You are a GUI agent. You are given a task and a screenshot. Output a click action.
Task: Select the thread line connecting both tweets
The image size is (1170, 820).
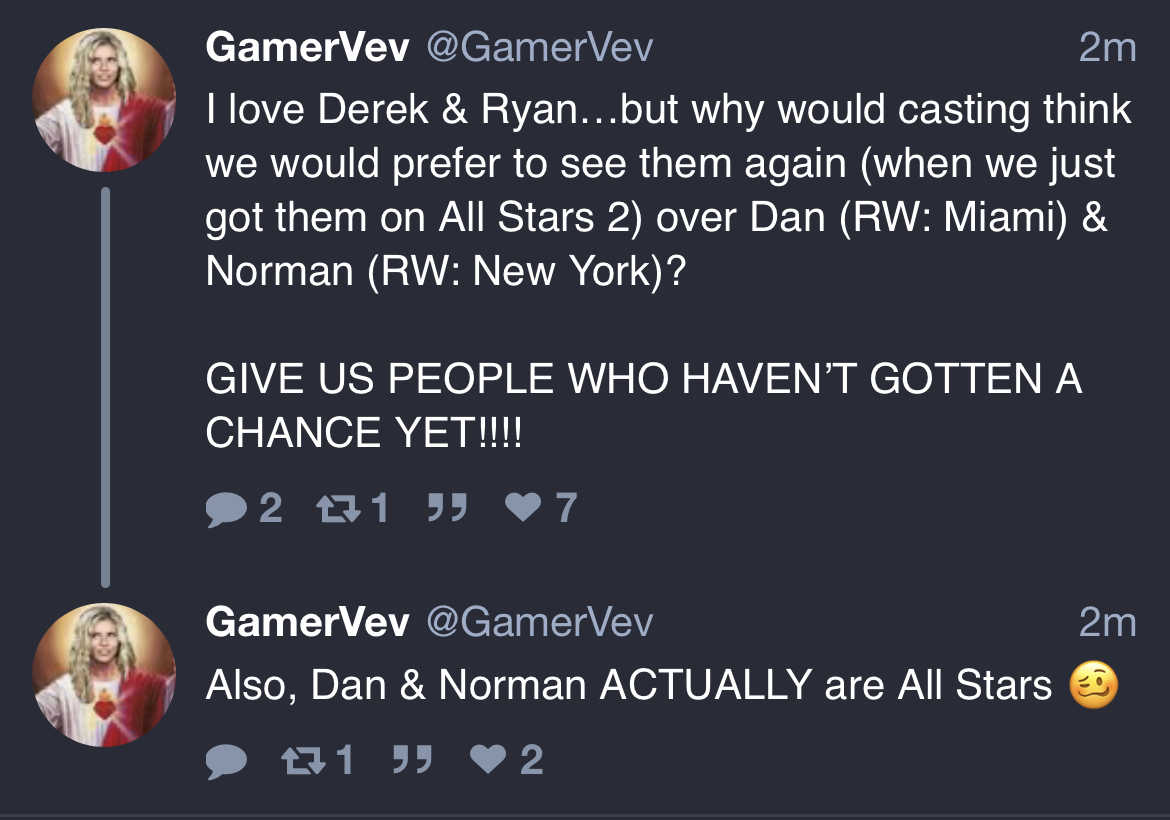click(x=105, y=387)
